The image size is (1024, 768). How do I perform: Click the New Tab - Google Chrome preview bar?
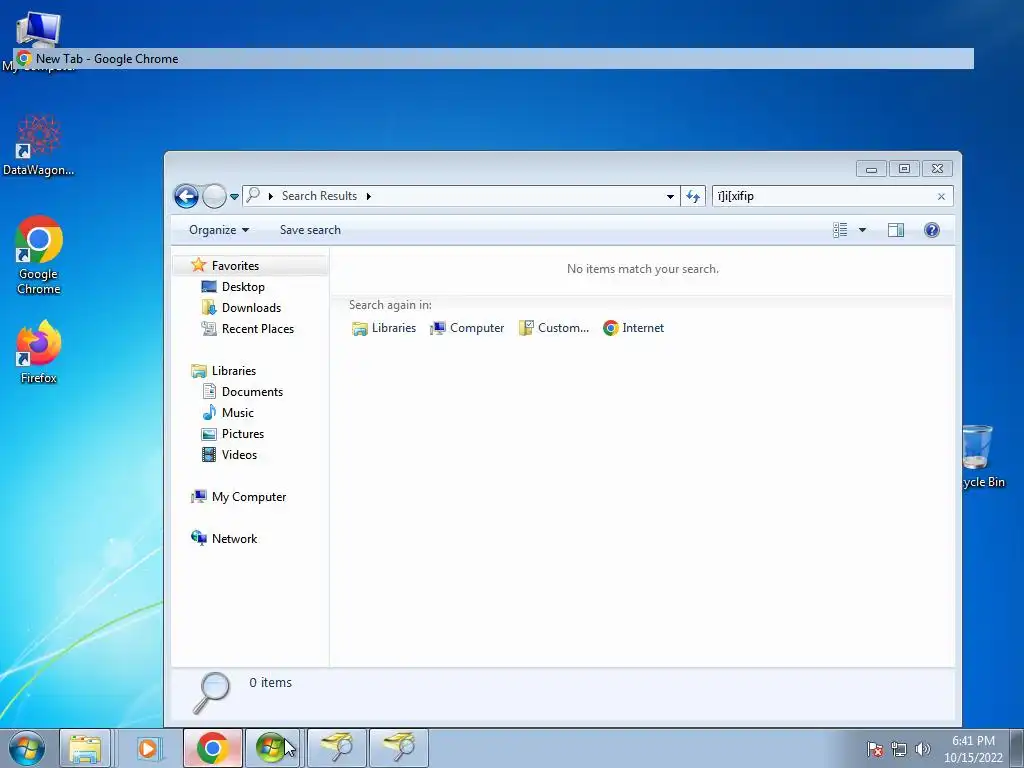[494, 59]
